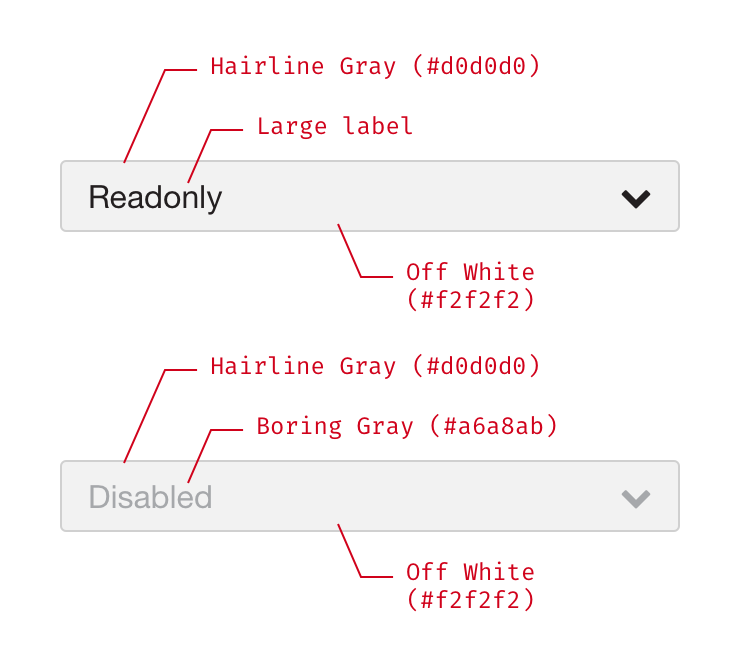Click the red leader line from Boring Gray
Viewport: 740px width, 648px height.
pos(199,455)
